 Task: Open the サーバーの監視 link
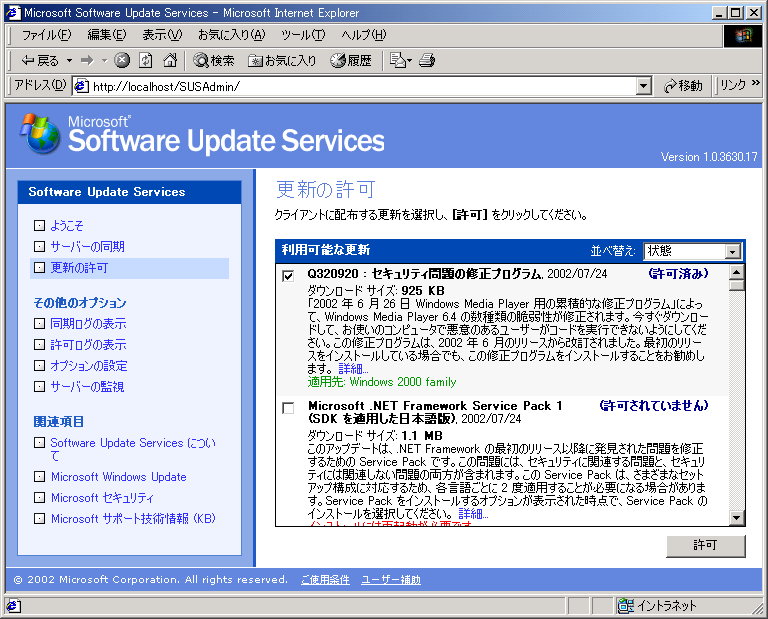click(87, 386)
